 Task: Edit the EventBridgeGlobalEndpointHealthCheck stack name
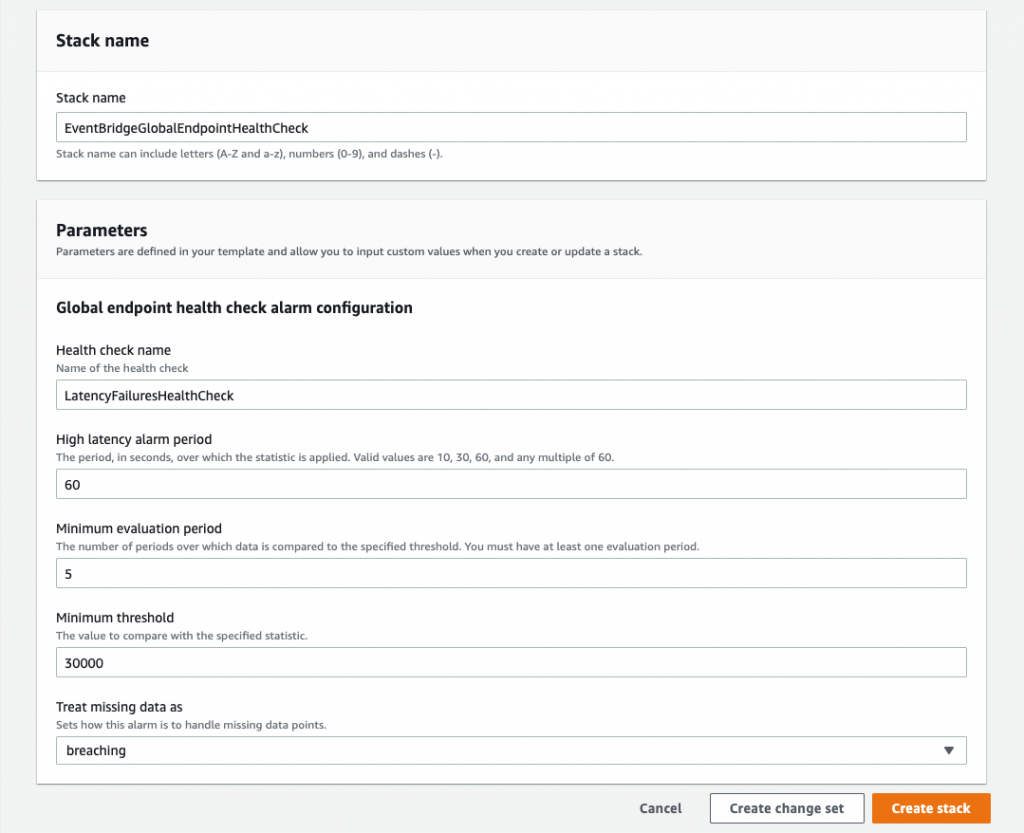[511, 127]
